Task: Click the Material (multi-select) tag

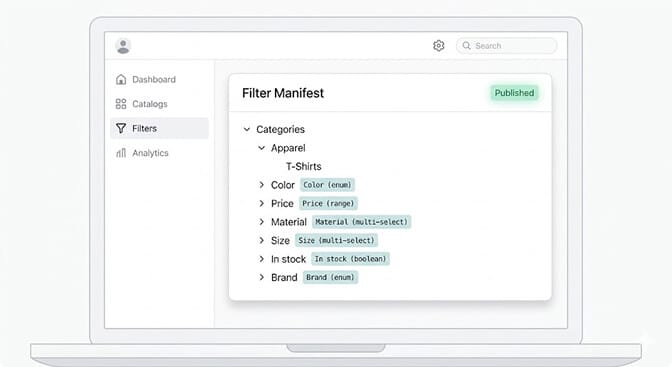Action: [361, 222]
